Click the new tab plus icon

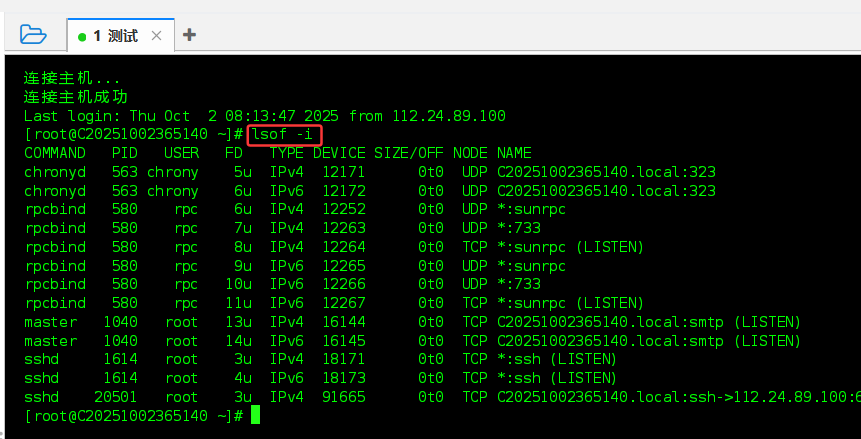pyautogui.click(x=189, y=35)
